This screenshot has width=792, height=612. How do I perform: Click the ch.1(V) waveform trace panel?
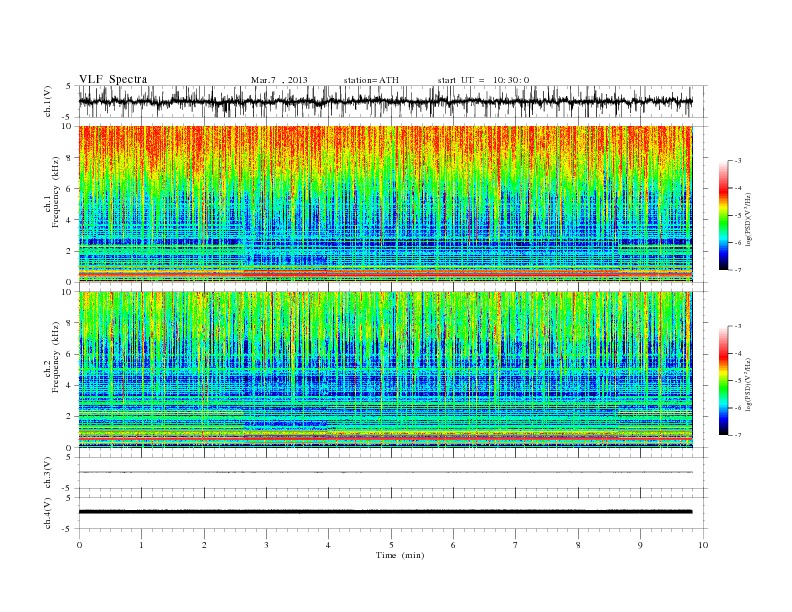click(393, 101)
